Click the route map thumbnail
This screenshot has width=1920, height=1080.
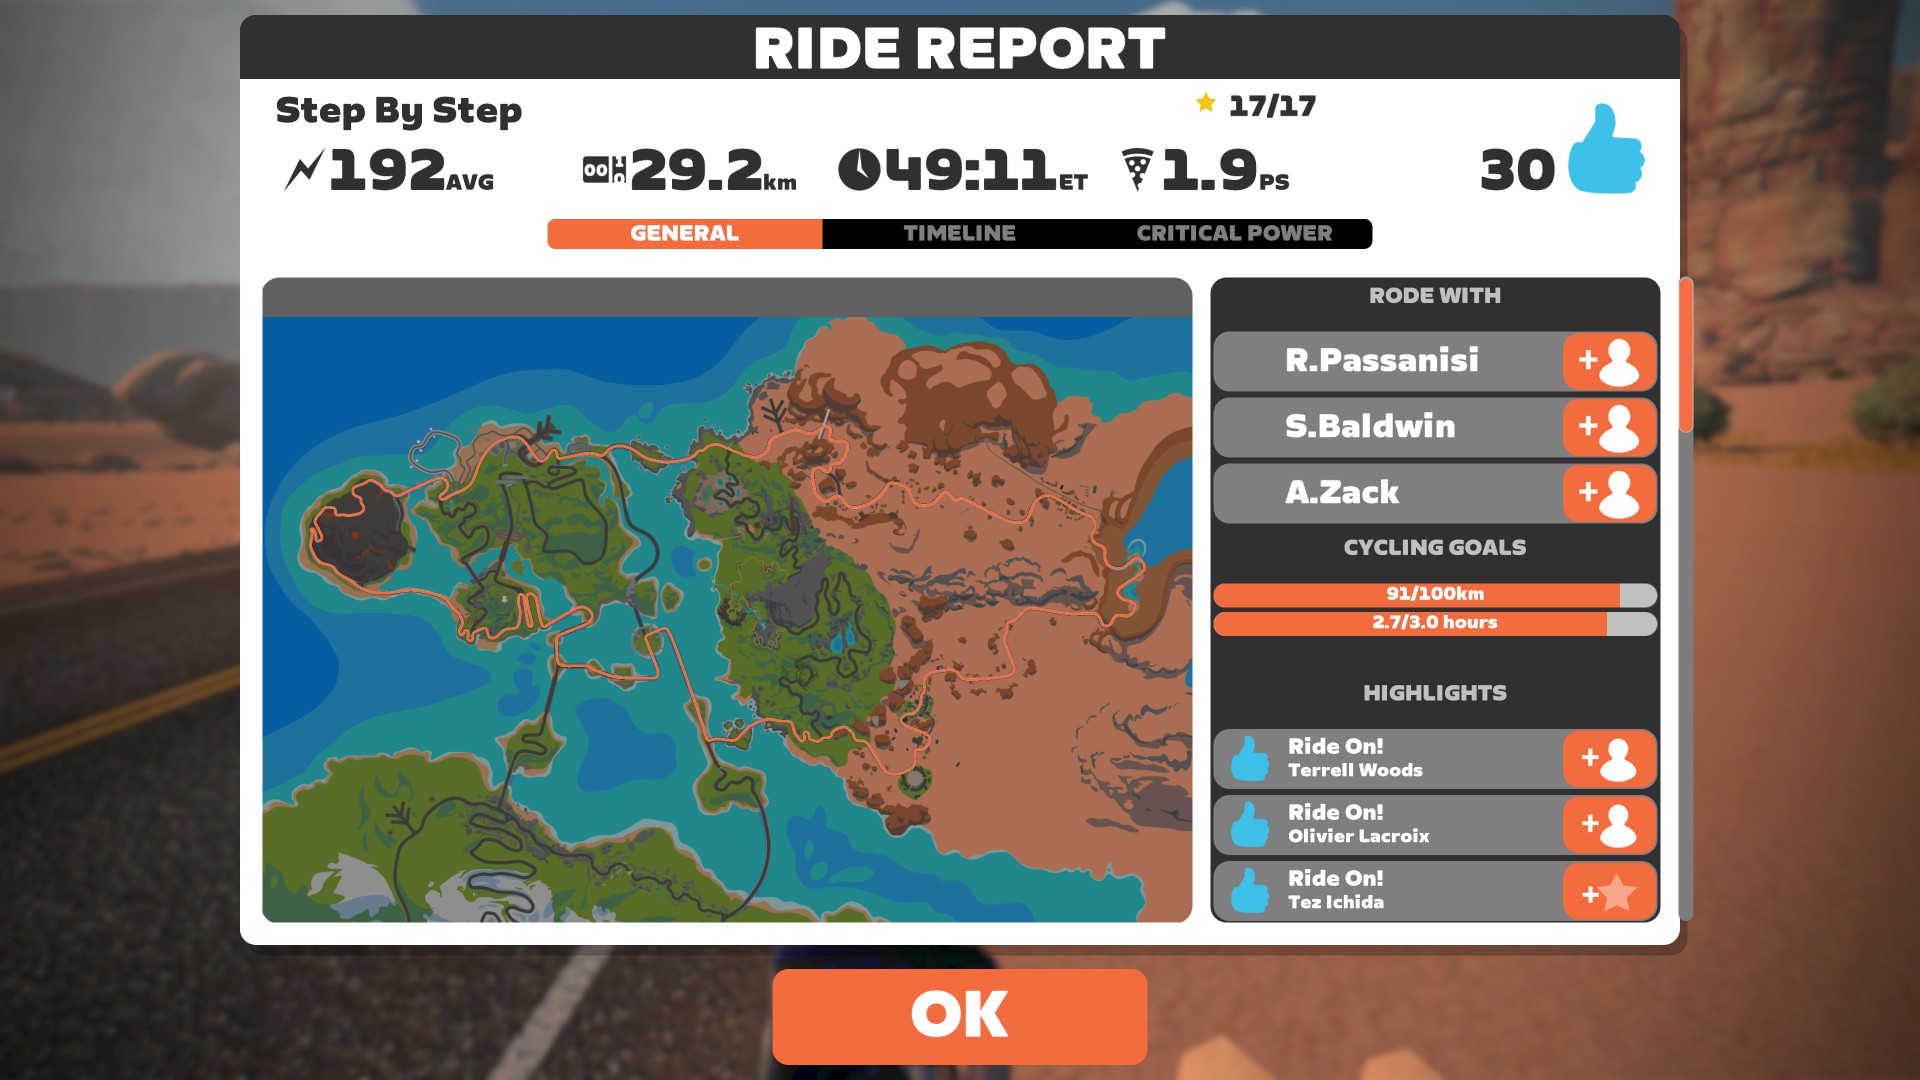point(729,599)
